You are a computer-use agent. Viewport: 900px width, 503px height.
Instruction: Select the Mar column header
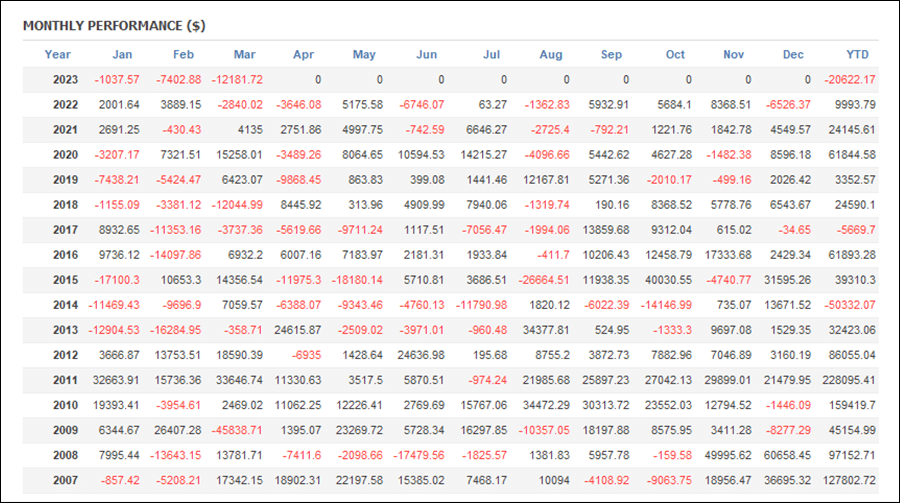click(245, 55)
